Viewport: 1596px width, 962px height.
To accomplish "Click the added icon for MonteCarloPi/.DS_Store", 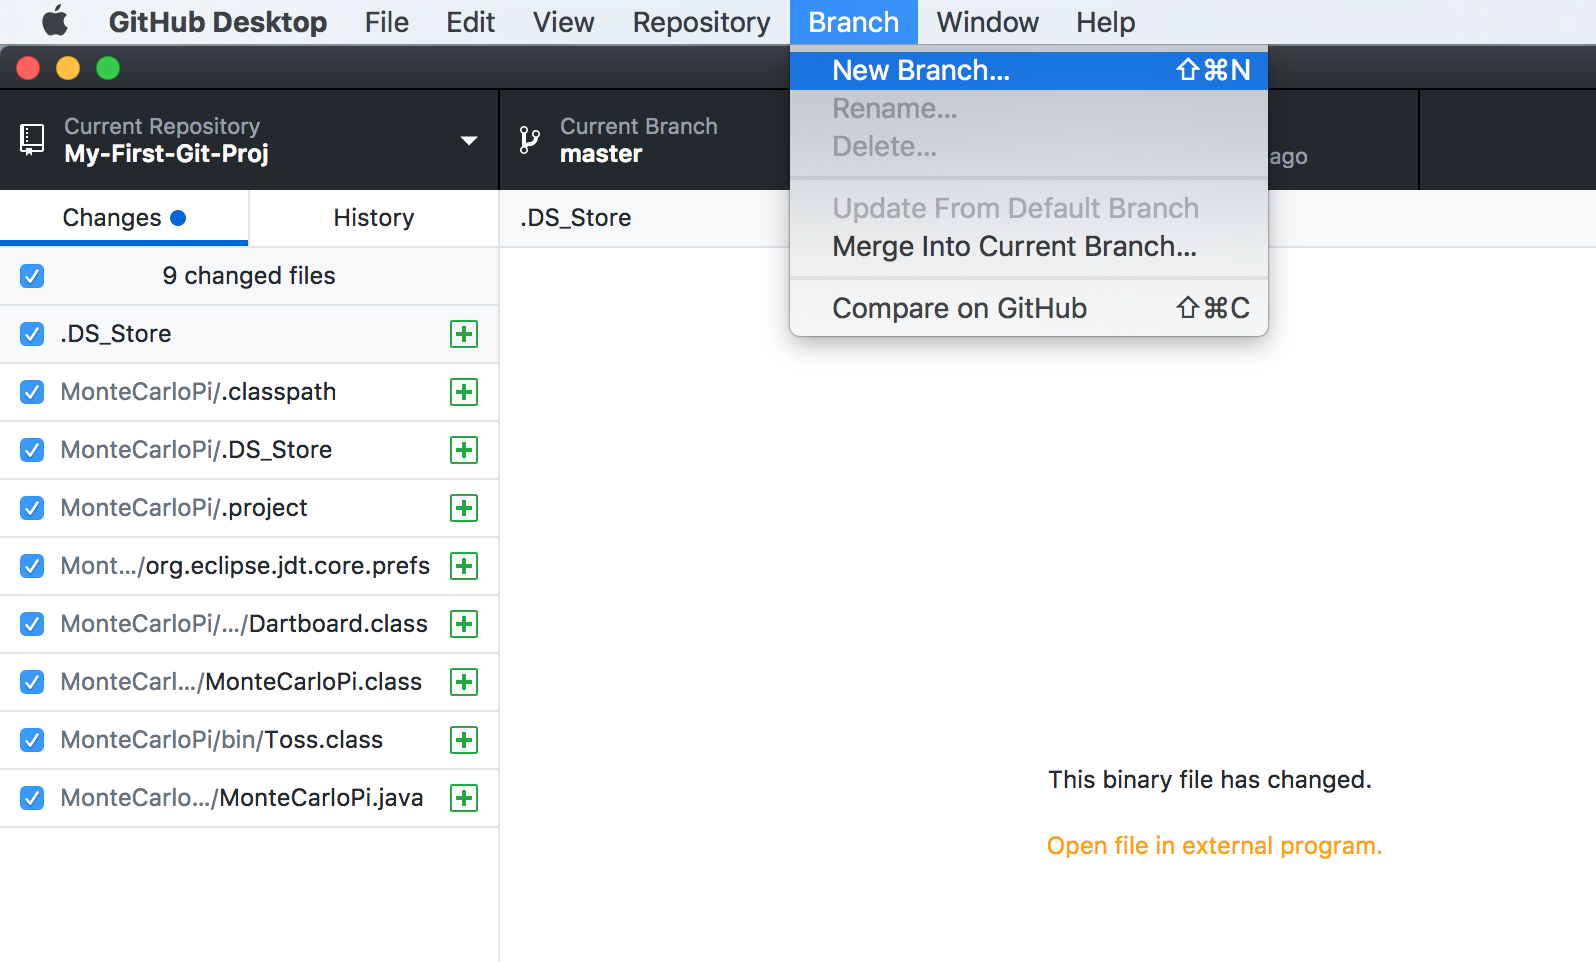I will pyautogui.click(x=464, y=450).
